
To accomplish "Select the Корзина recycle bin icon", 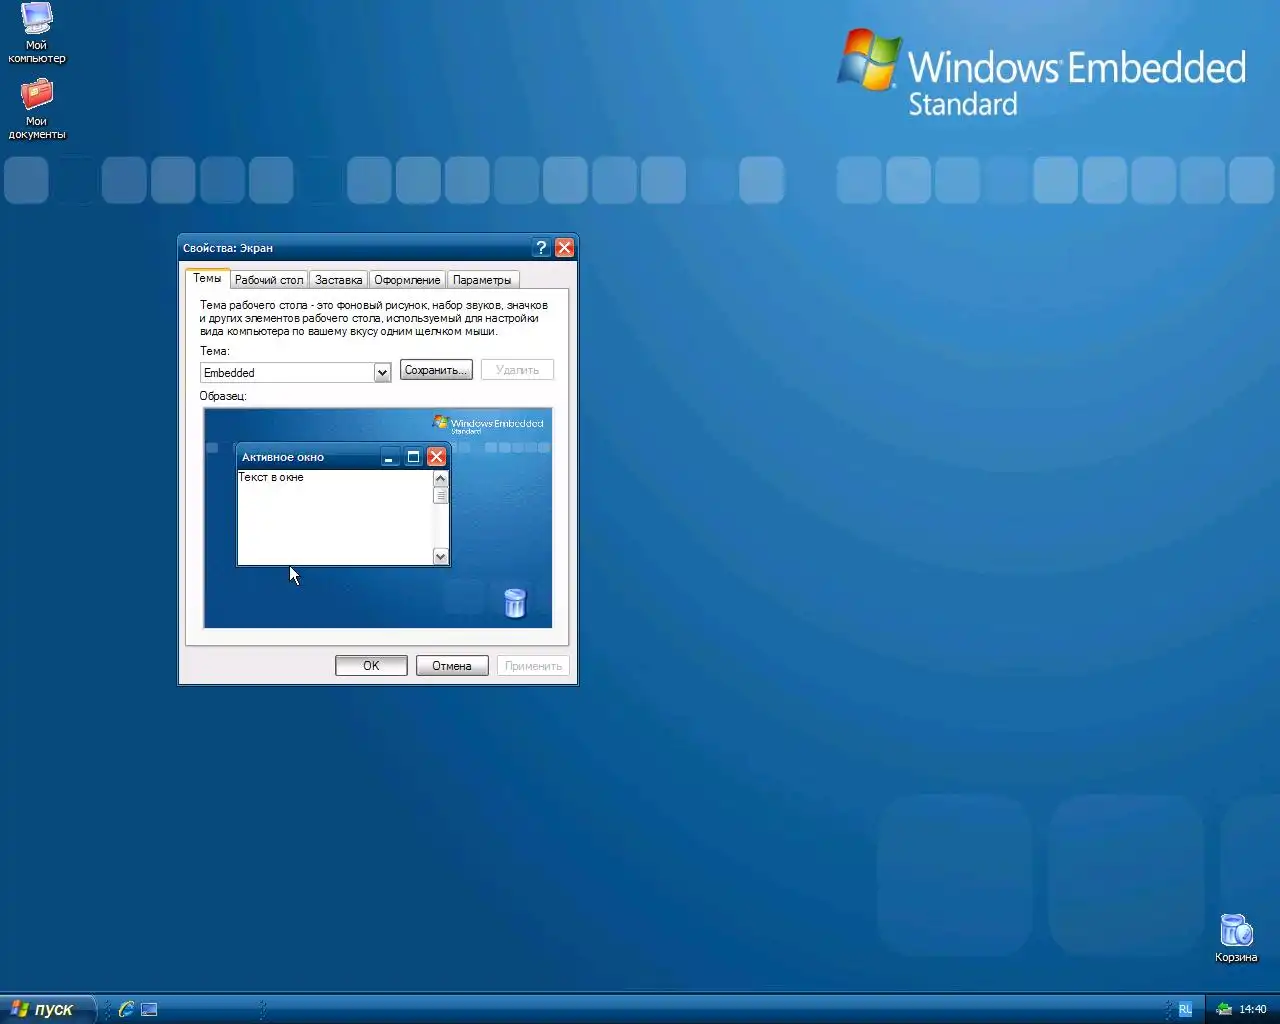I will [x=1236, y=938].
